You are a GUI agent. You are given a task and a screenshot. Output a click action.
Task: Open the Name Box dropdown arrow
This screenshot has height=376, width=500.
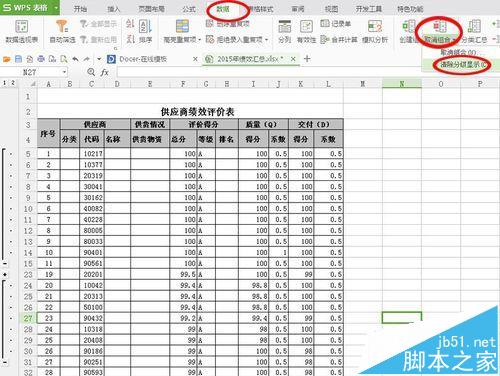[x=64, y=72]
